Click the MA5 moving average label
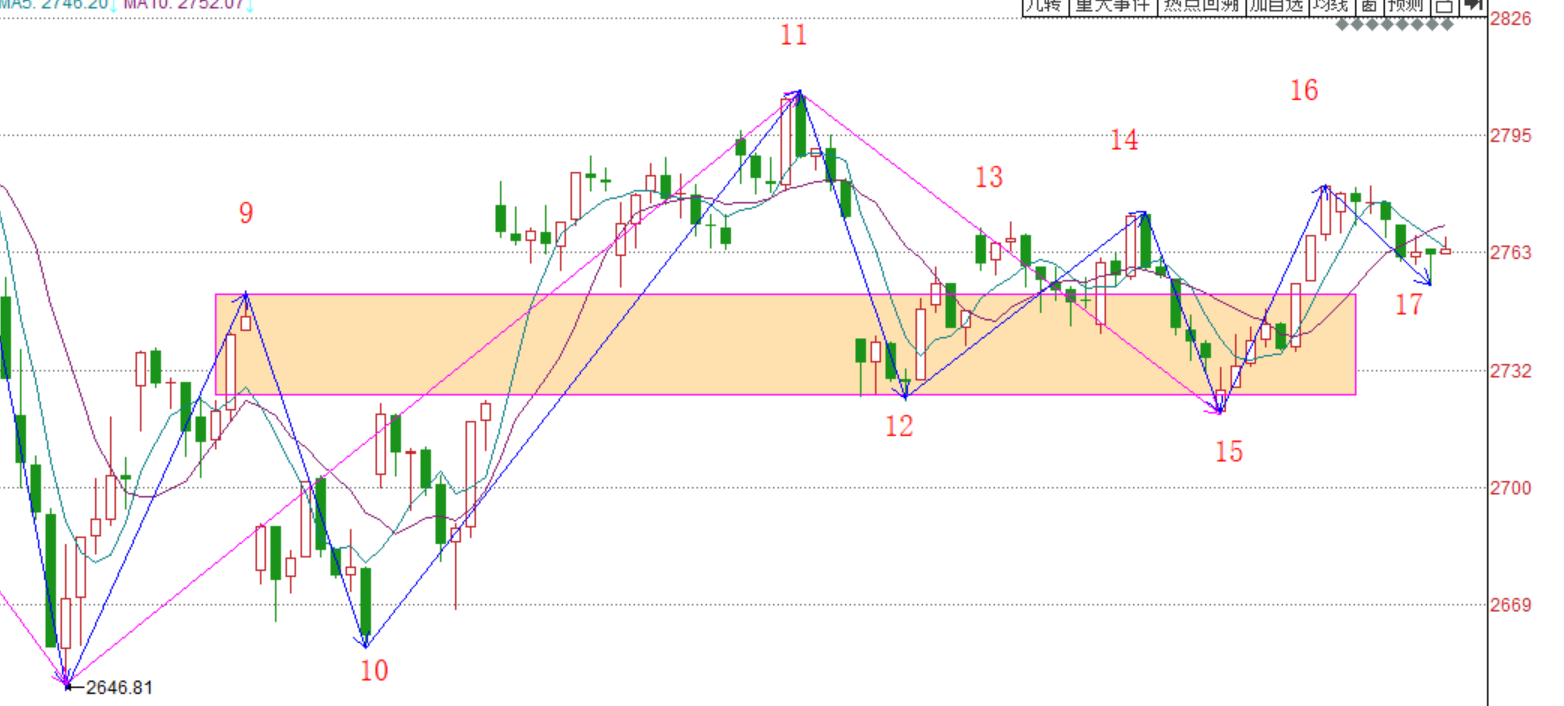The height and width of the screenshot is (706, 1564). pyautogui.click(x=55, y=5)
